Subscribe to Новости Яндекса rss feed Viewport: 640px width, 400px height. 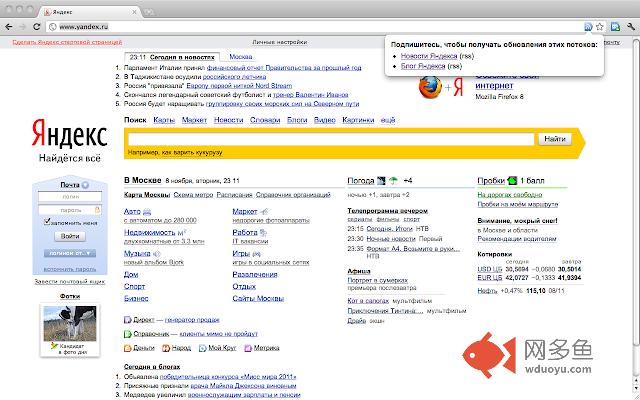click(429, 56)
